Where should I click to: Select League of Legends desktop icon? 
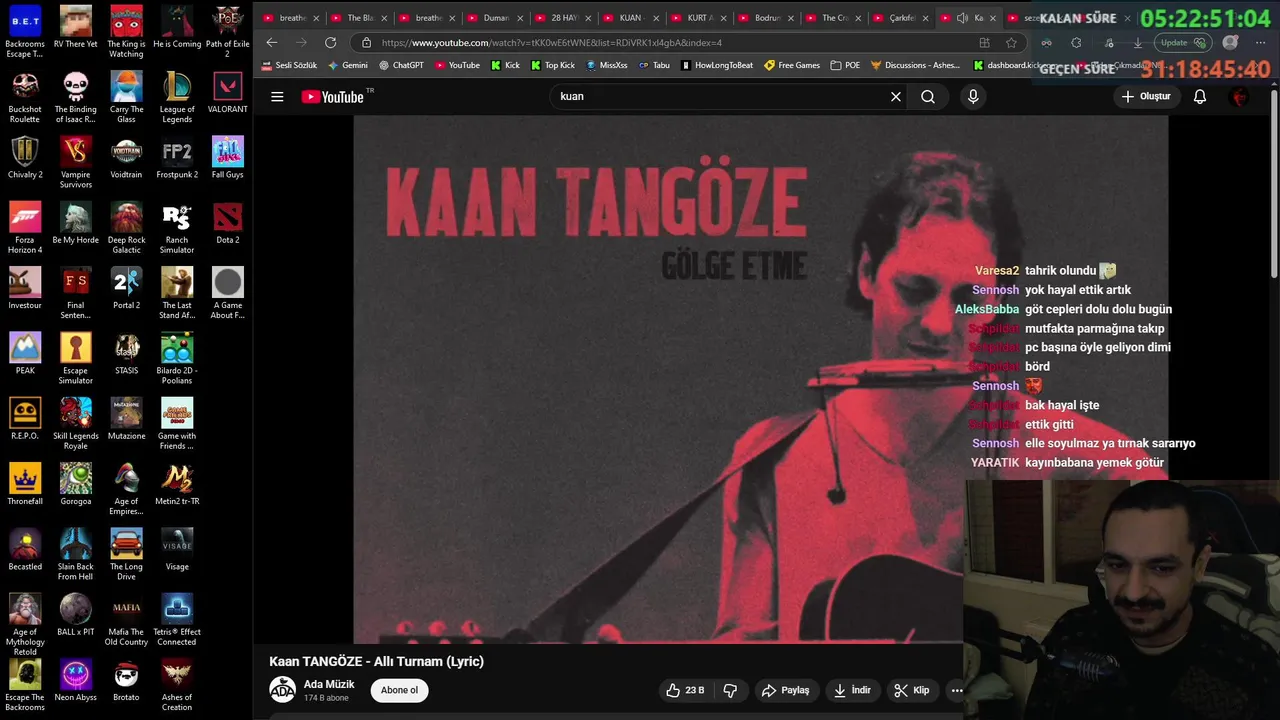coord(177,98)
